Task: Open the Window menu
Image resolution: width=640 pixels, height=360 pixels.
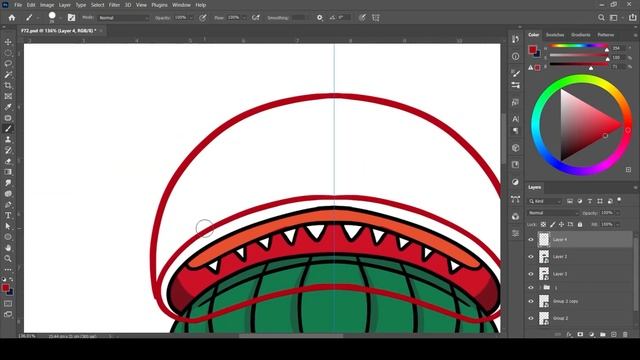Action: [181, 5]
